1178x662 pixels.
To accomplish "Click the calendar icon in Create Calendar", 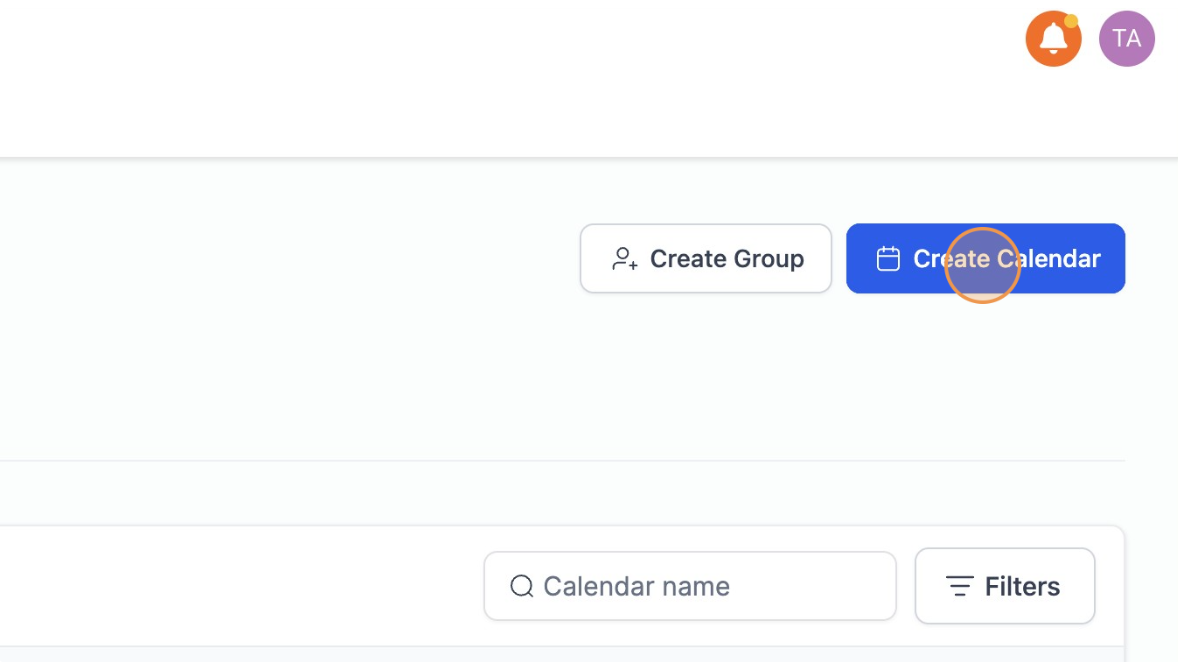I will pos(888,259).
